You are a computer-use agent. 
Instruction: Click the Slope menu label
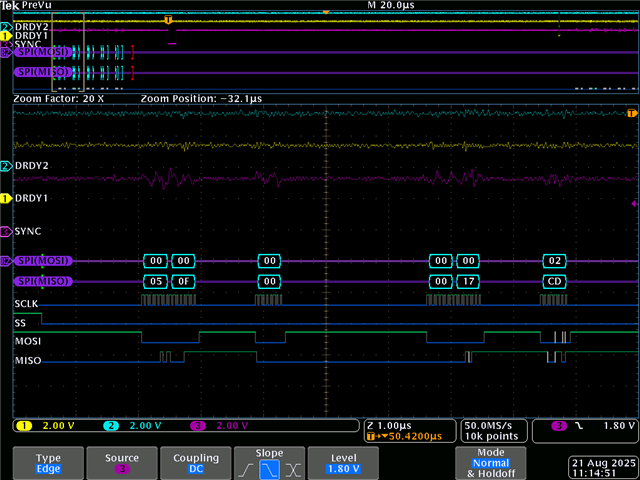tap(269, 453)
